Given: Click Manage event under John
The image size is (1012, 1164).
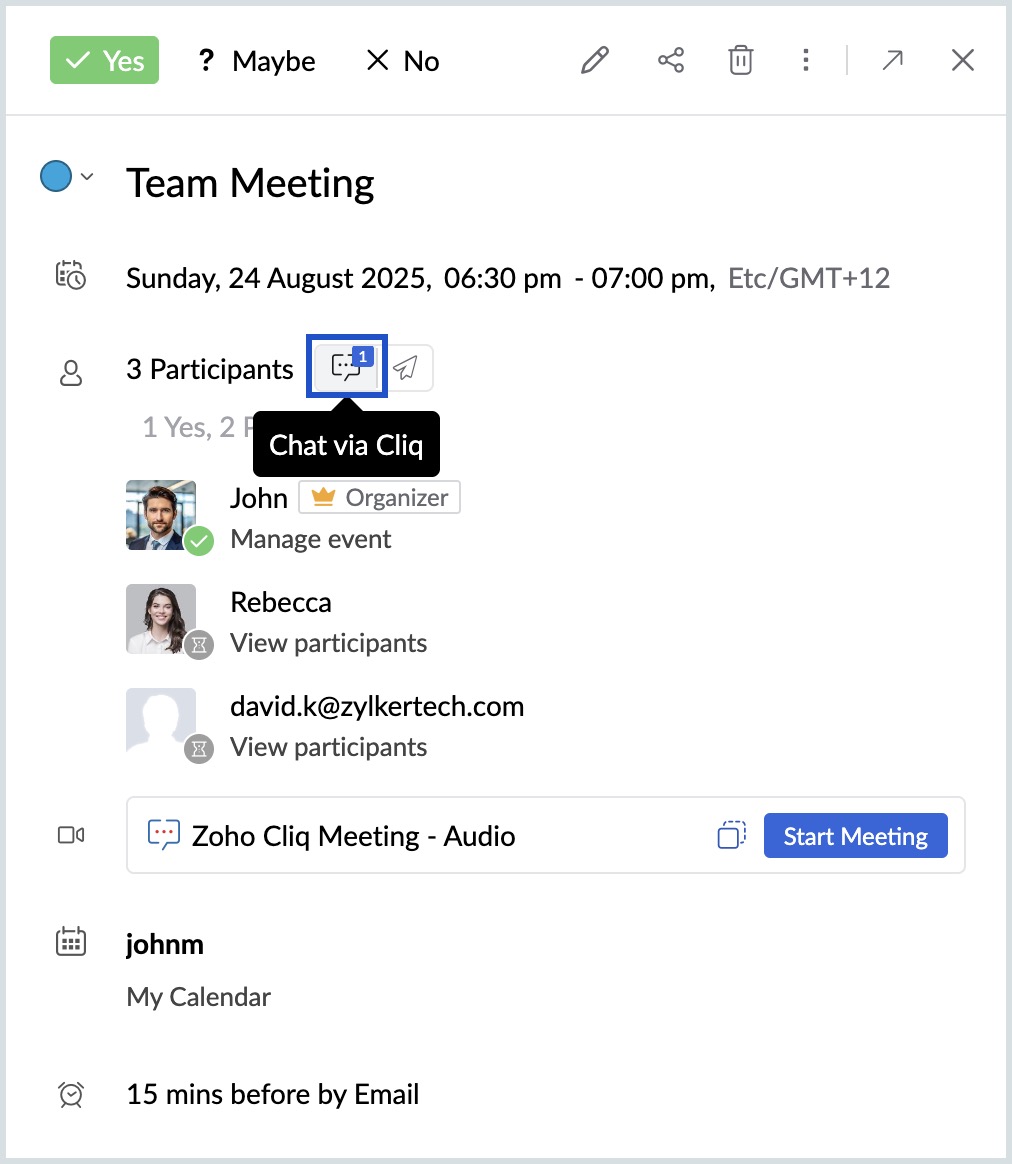Looking at the screenshot, I should (x=311, y=539).
